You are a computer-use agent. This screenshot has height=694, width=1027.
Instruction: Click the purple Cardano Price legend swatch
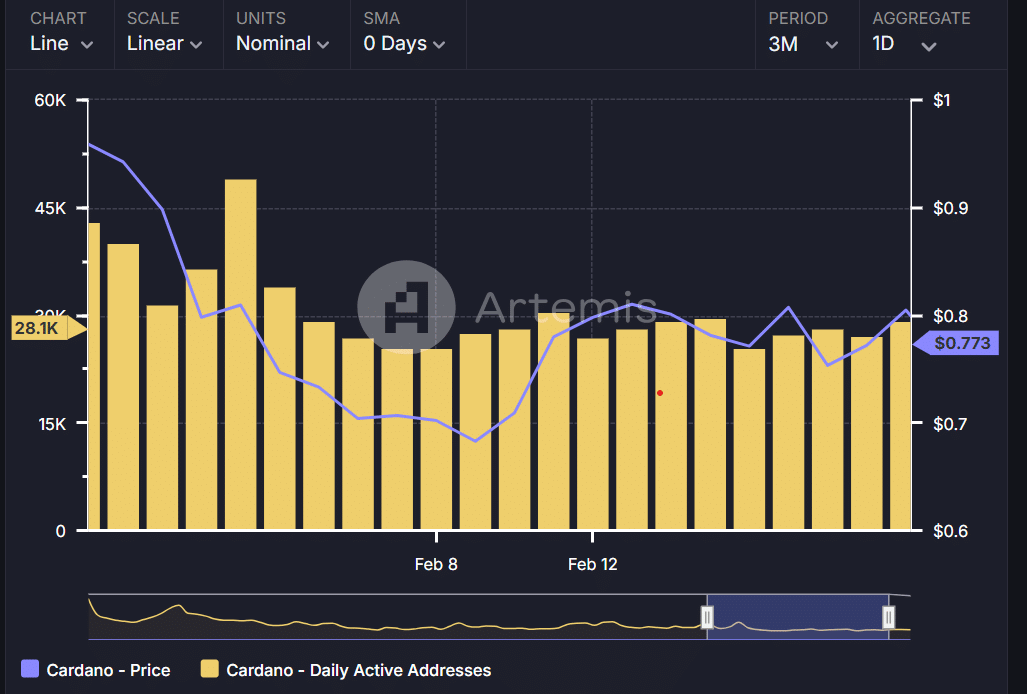pos(30,670)
